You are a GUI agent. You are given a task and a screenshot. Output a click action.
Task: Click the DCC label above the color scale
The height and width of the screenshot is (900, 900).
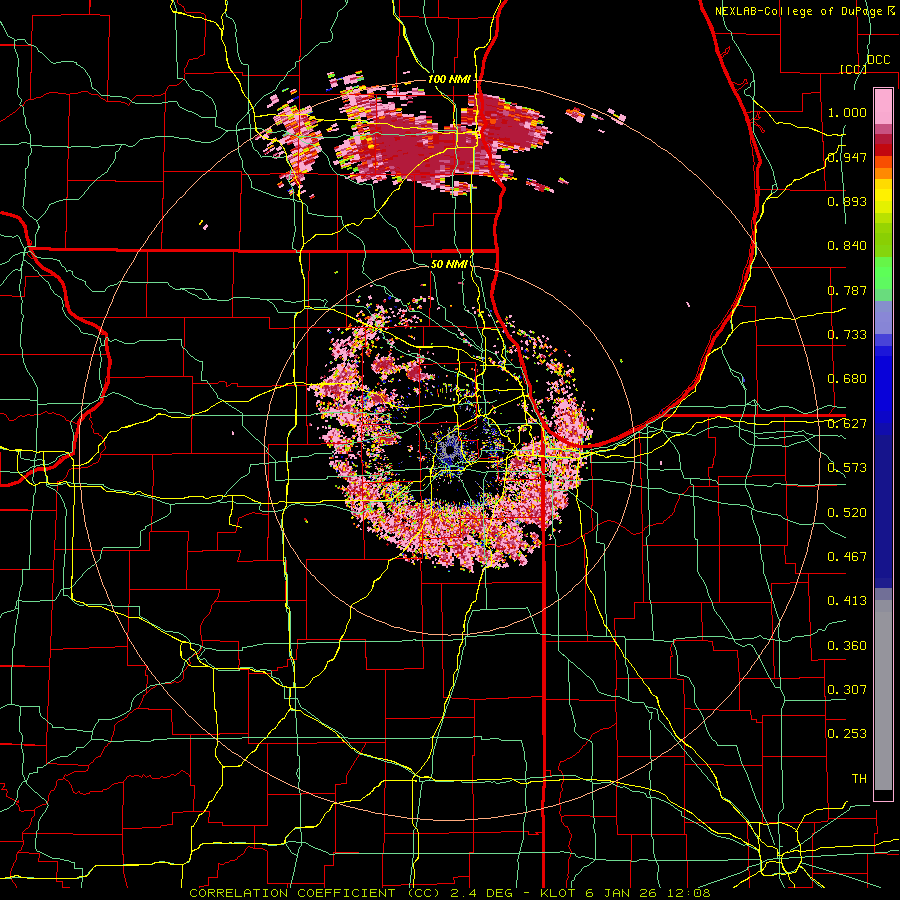point(878,60)
